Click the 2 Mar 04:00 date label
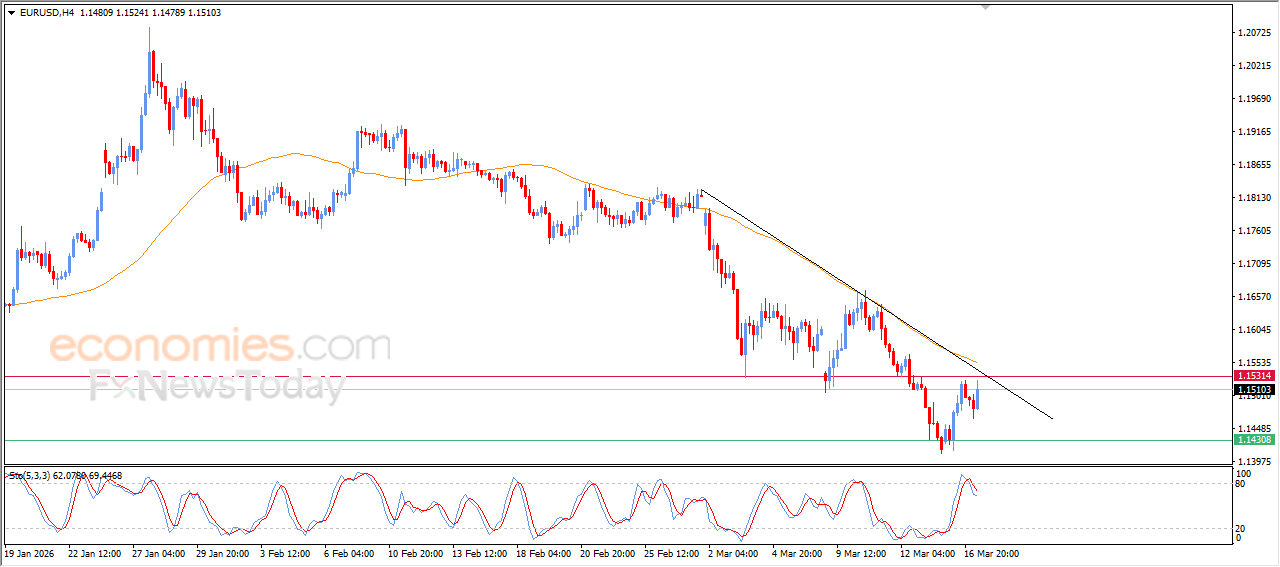Image resolution: width=1280 pixels, height=567 pixels. click(x=734, y=553)
